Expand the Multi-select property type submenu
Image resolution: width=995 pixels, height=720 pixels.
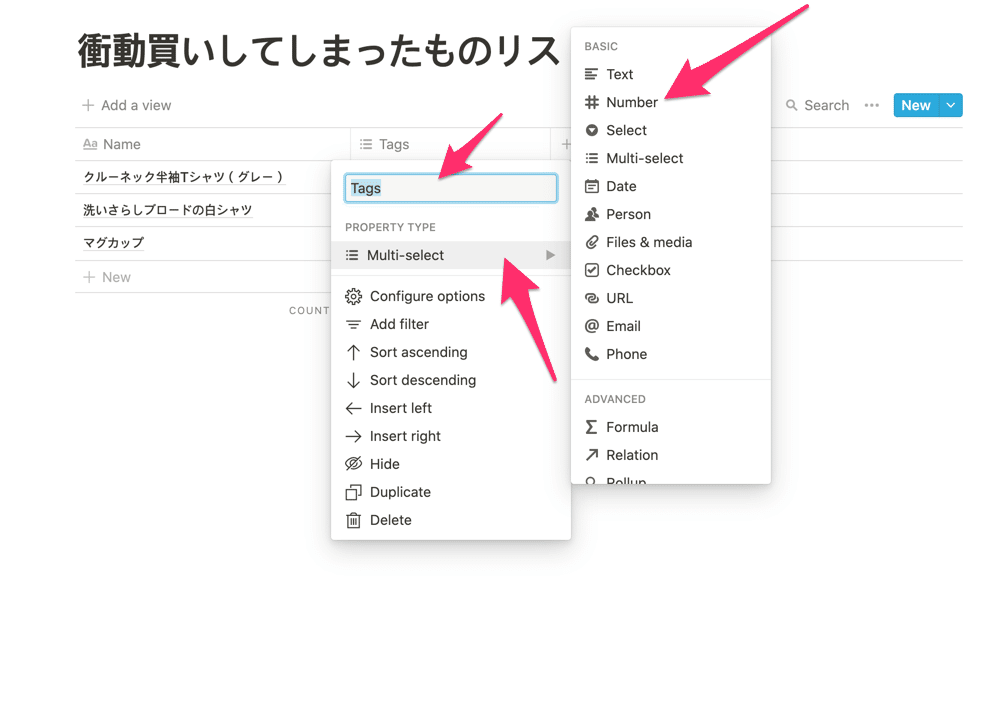click(x=450, y=255)
